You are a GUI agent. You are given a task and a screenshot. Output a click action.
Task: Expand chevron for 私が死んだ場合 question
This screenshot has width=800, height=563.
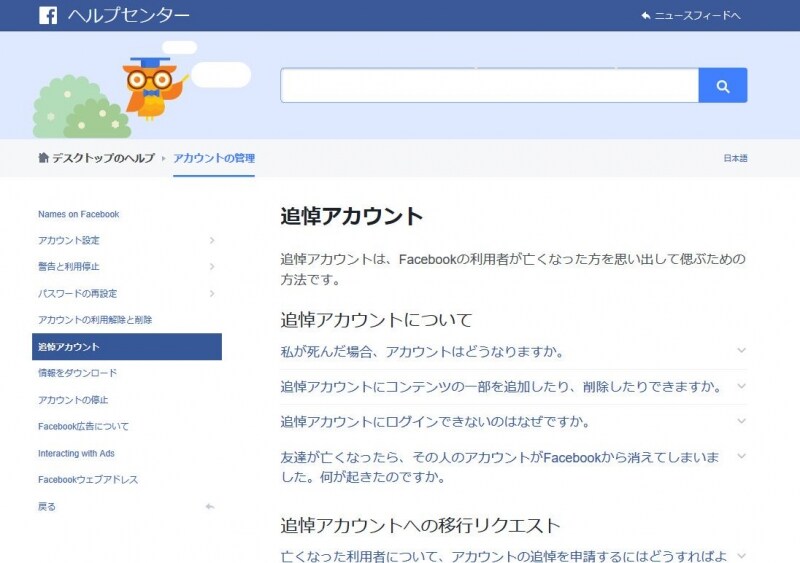741,350
